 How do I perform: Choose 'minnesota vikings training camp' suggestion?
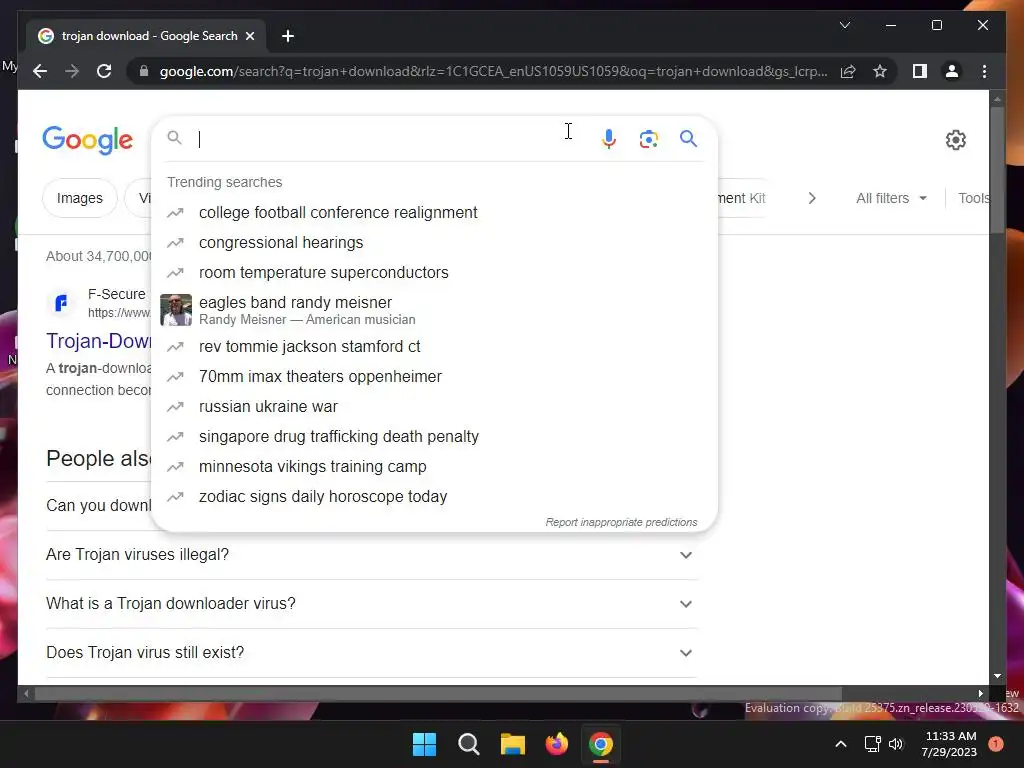(x=434, y=466)
